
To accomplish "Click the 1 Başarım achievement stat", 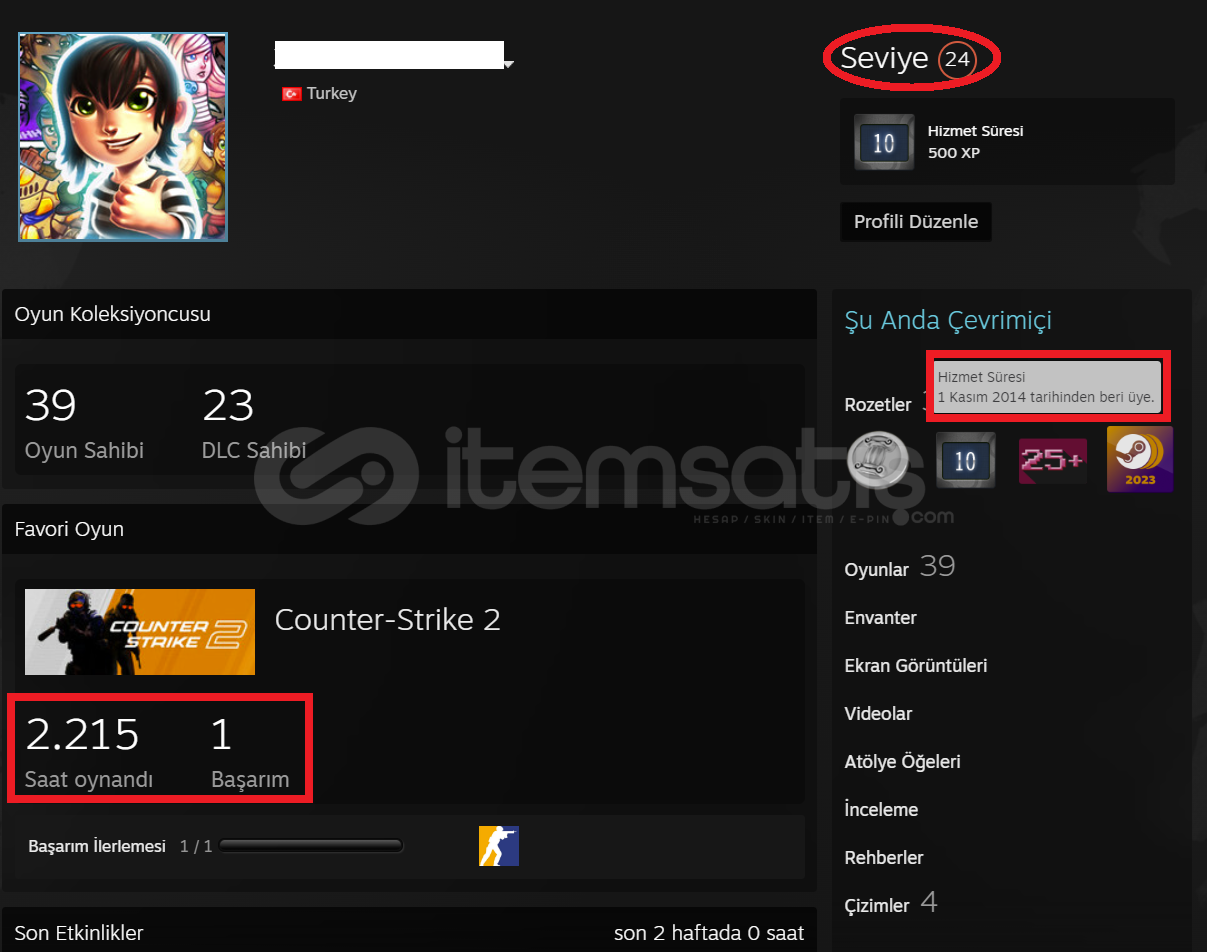I will click(x=250, y=752).
